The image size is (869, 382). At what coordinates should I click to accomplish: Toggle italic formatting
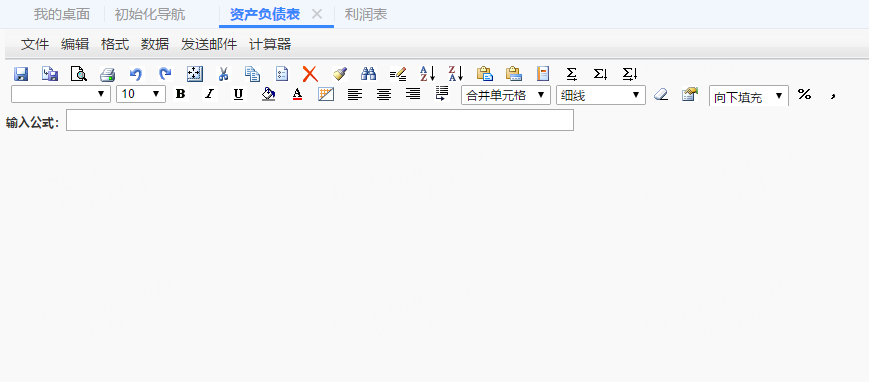click(209, 94)
